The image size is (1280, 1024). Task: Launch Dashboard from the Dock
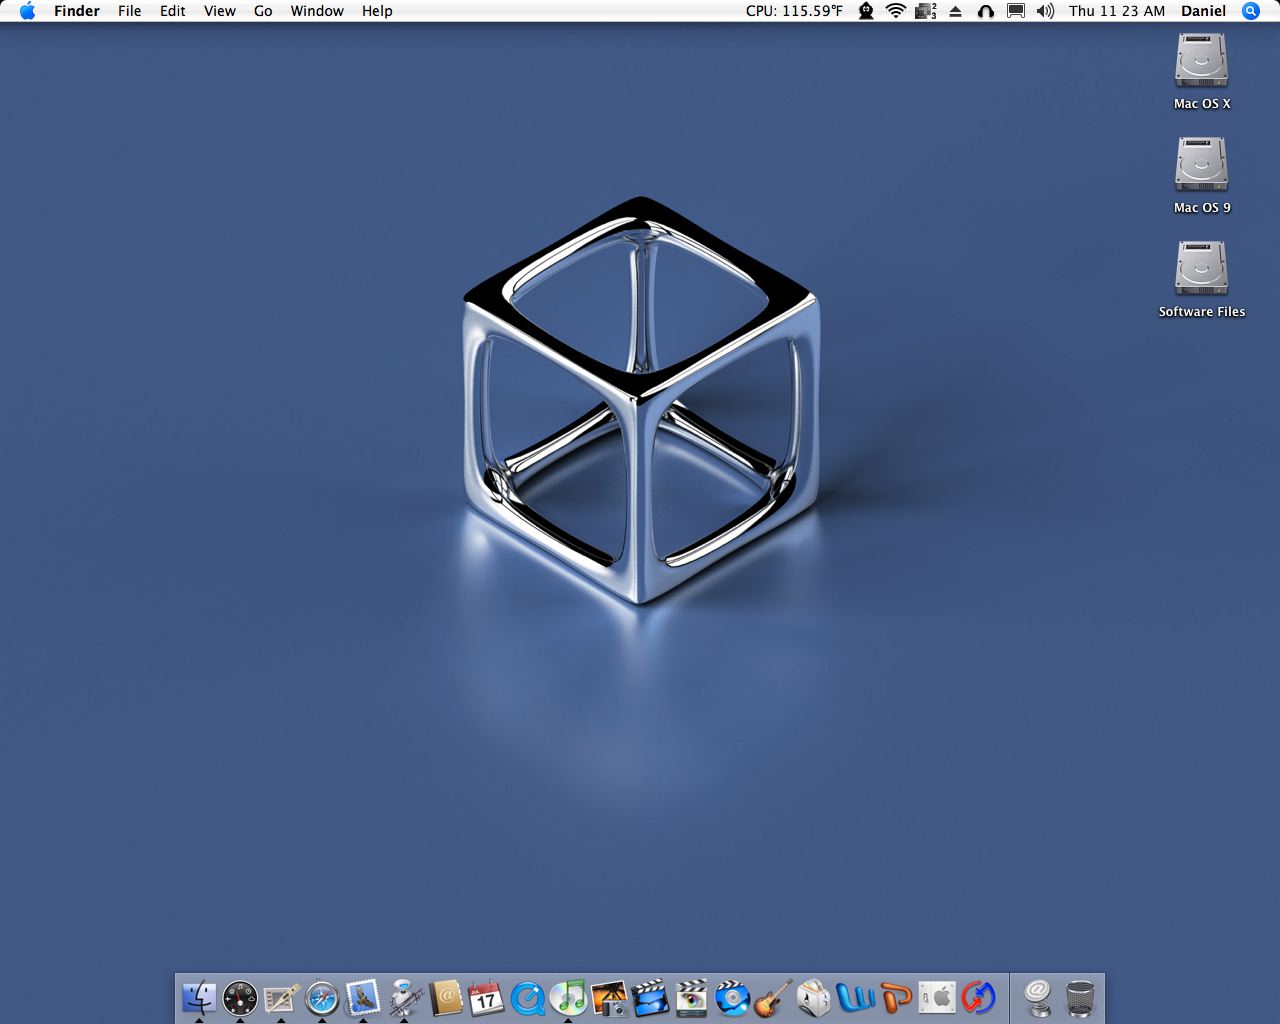coord(240,997)
